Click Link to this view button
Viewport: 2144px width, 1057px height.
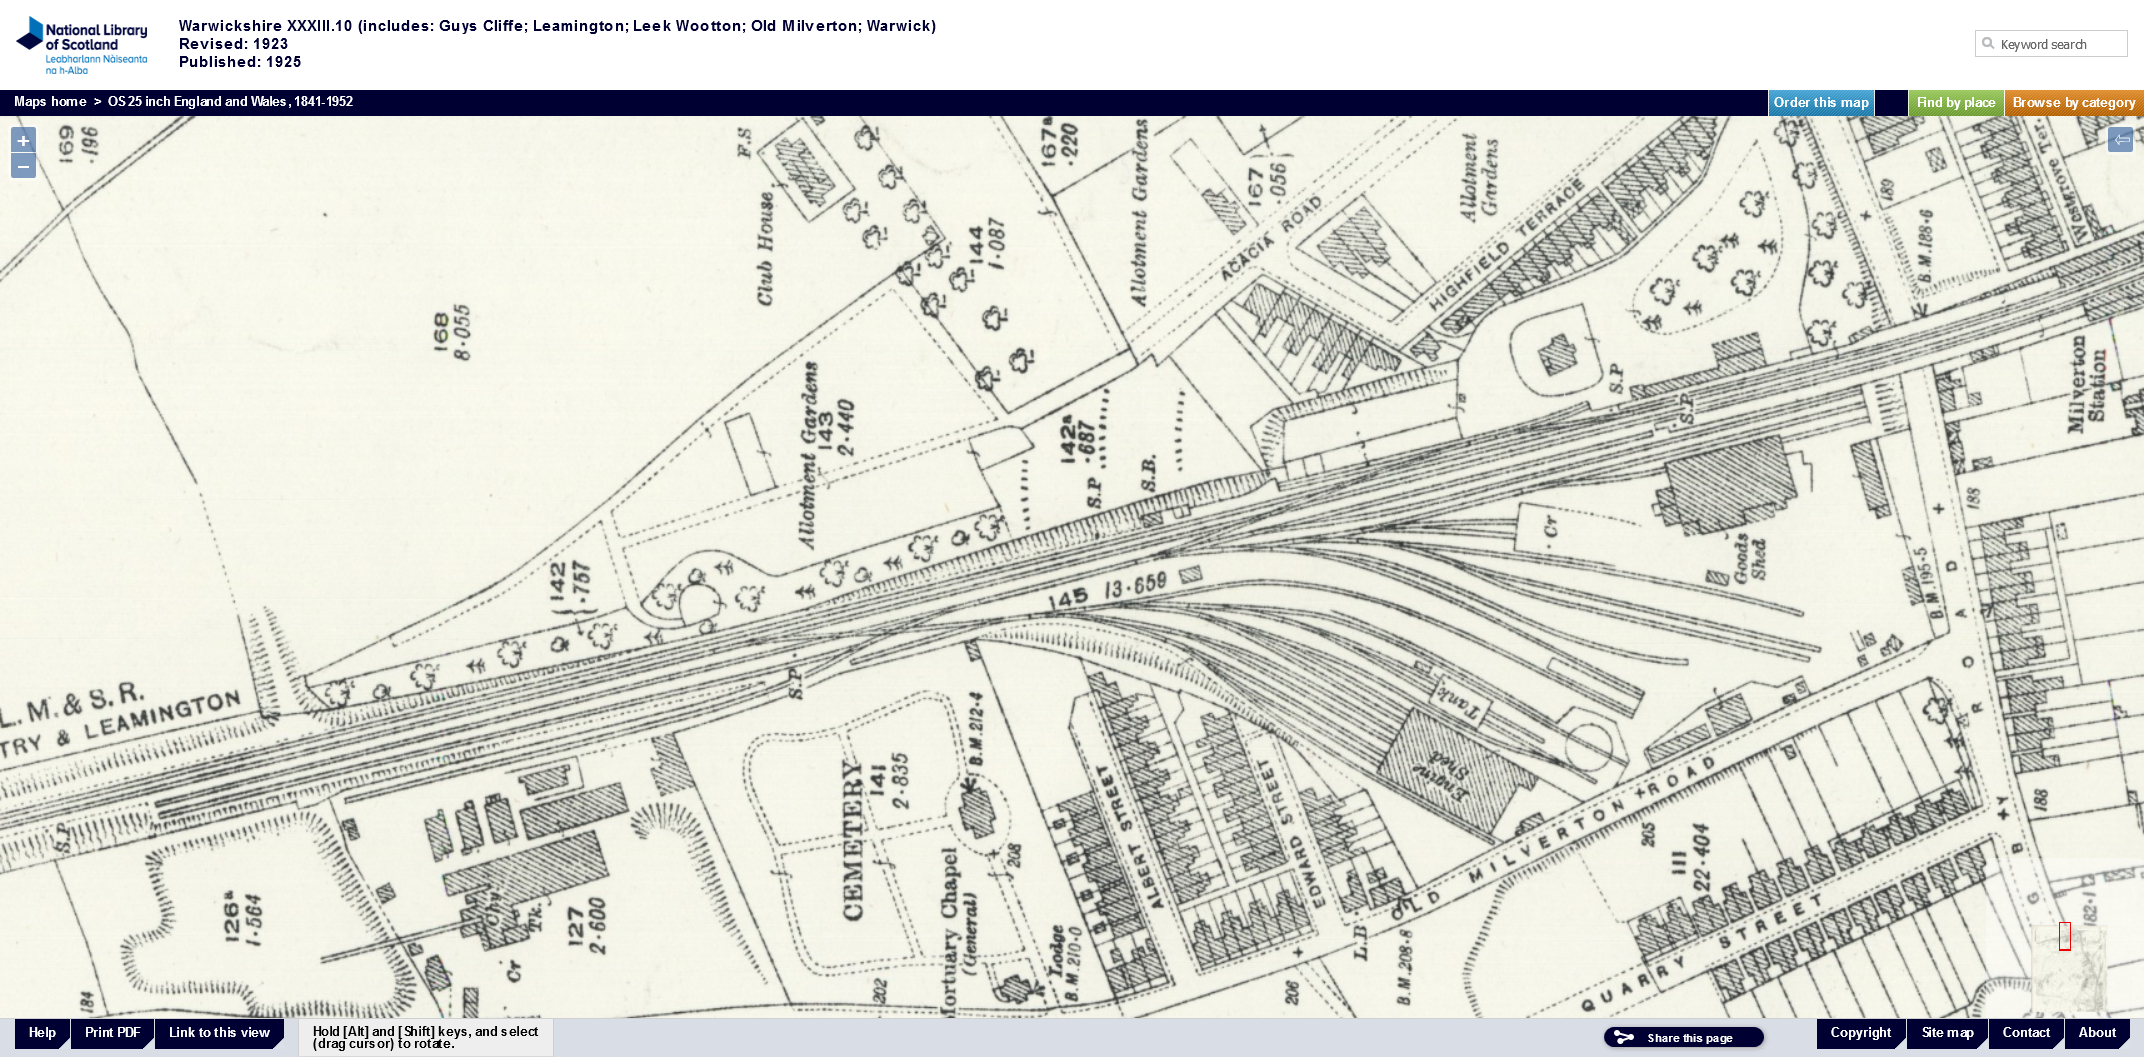pos(219,1033)
